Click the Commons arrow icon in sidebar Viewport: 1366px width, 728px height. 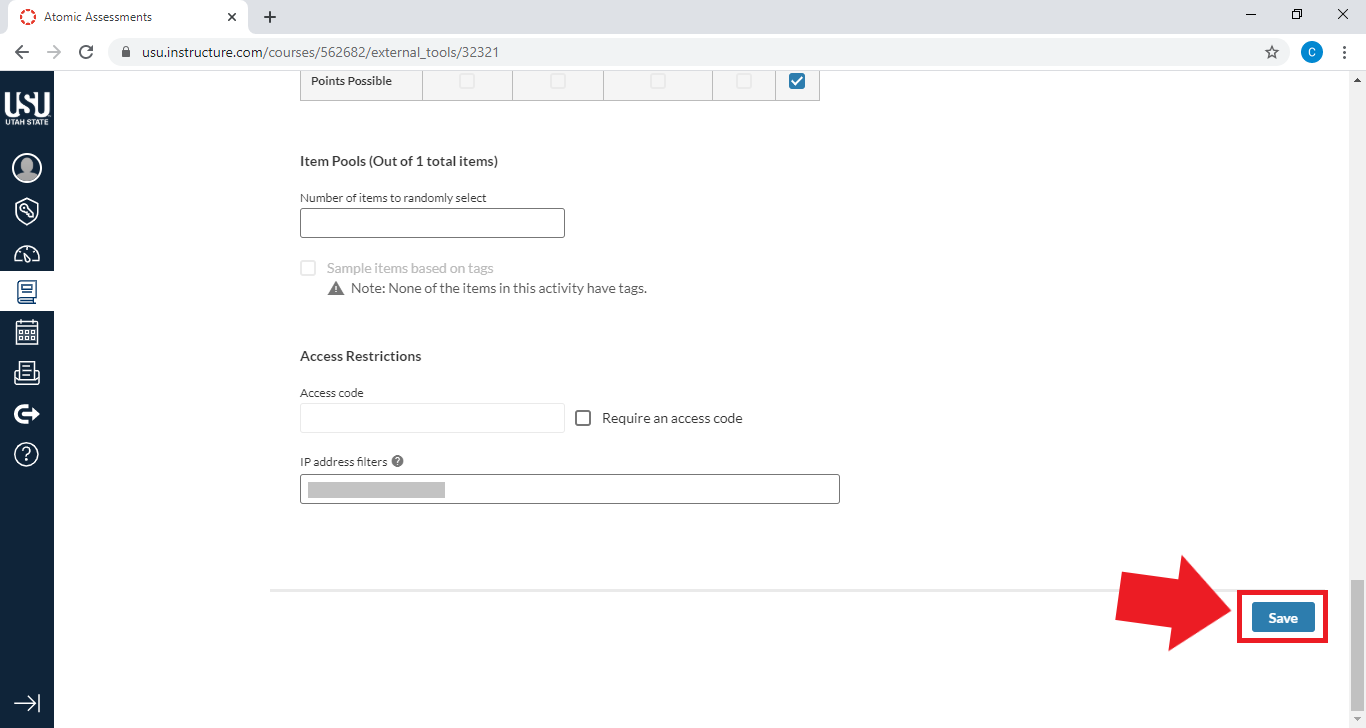coord(27,414)
